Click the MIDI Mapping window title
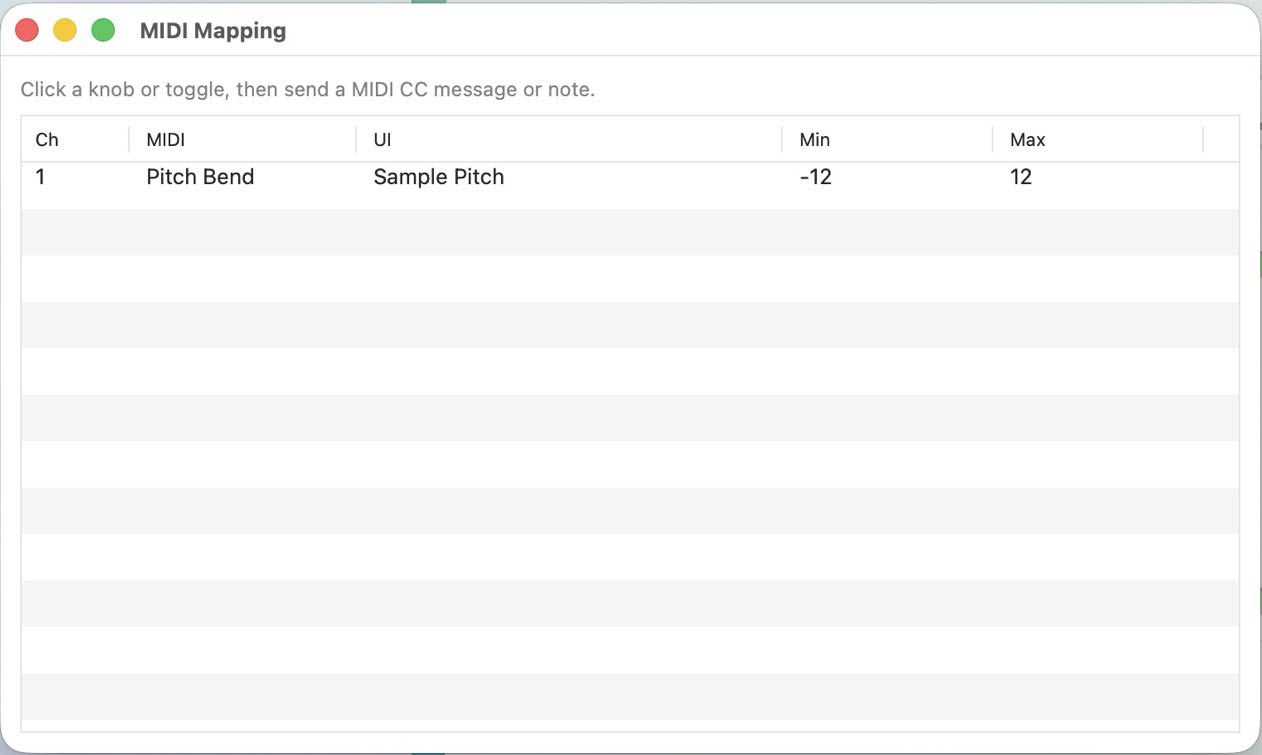Image resolution: width=1262 pixels, height=755 pixels. 213,30
